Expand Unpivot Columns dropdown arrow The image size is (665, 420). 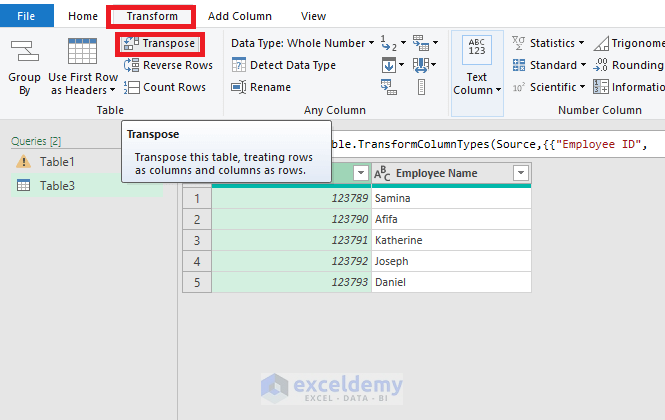pyautogui.click(x=436, y=43)
